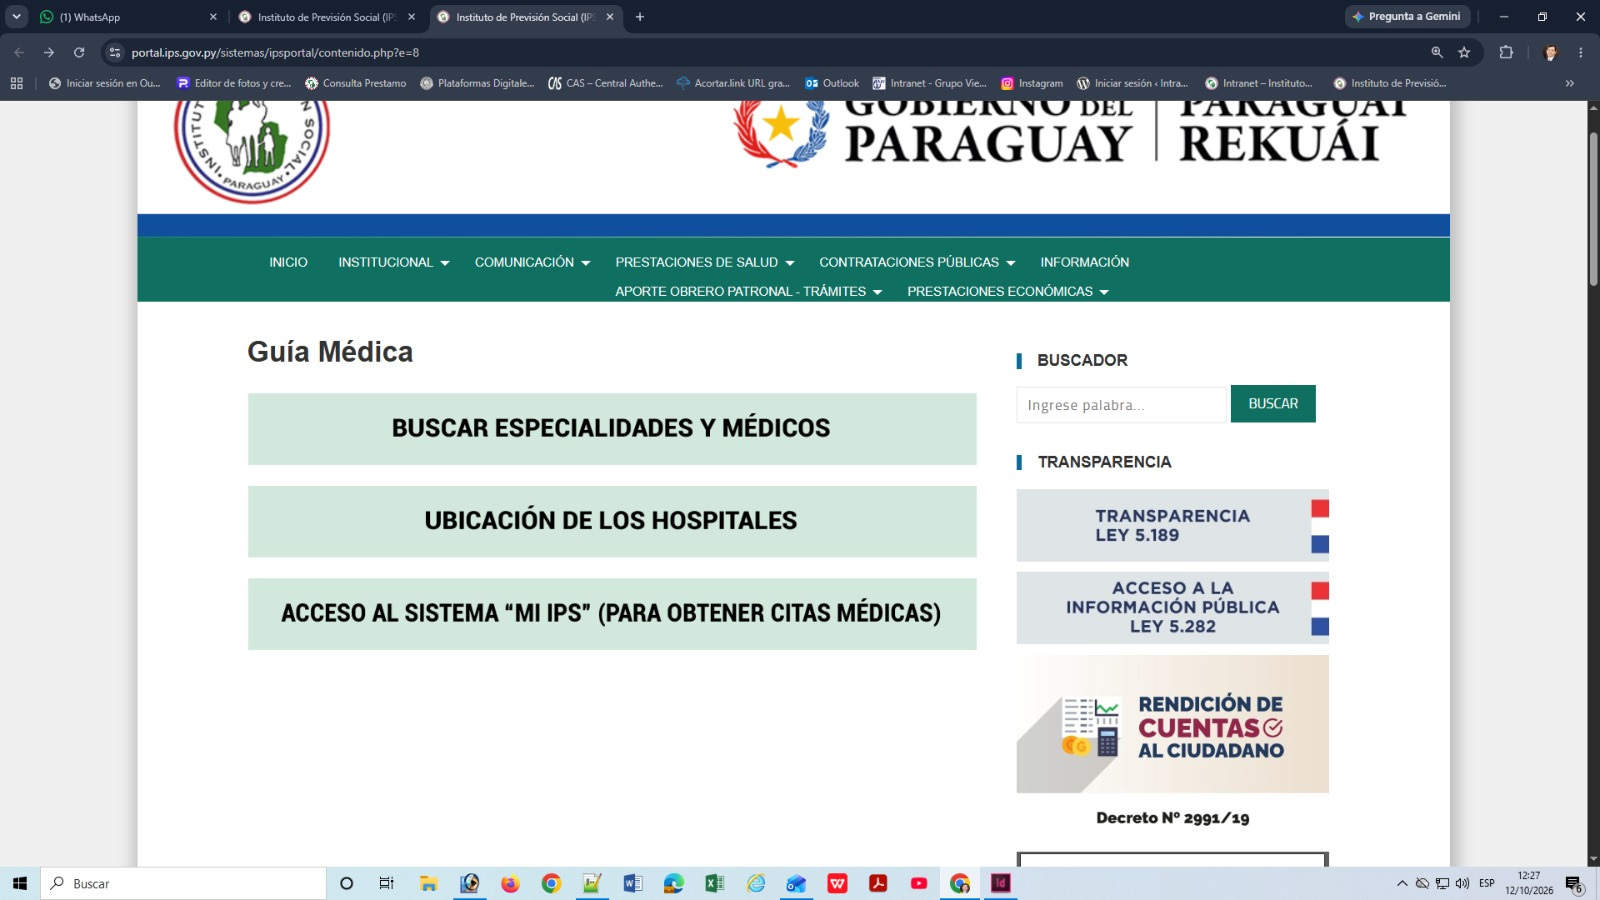Open the browser extensions puzzle icon
The height and width of the screenshot is (900, 1600).
tap(1506, 52)
